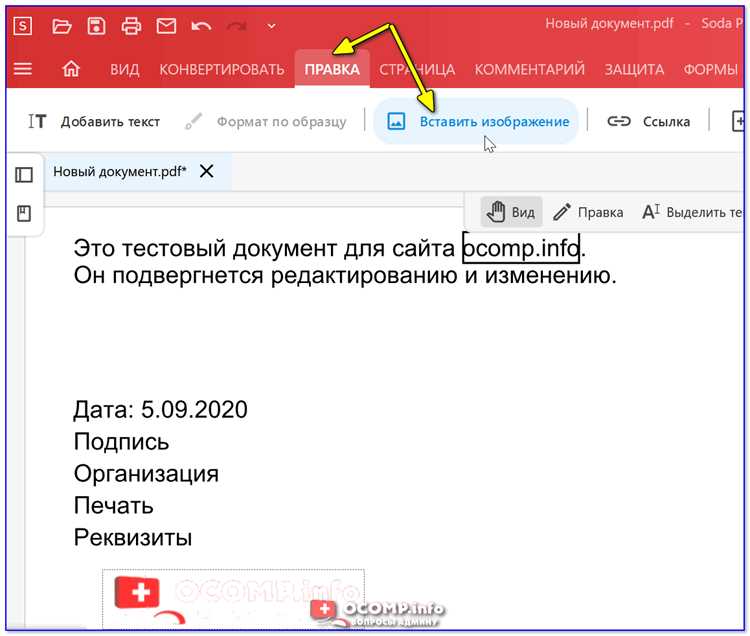Select the ПРАВКА tab

coord(332,70)
